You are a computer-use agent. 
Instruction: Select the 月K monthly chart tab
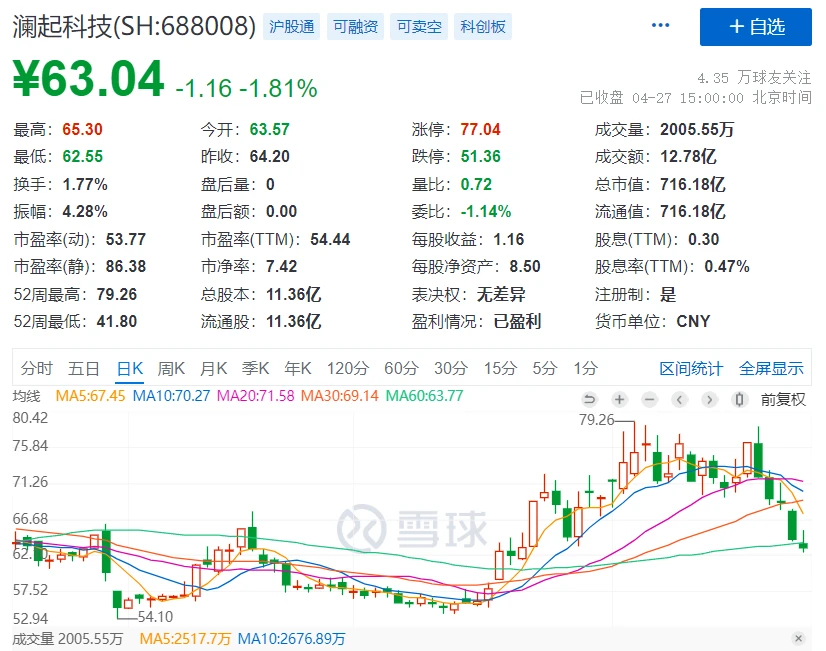point(213,368)
